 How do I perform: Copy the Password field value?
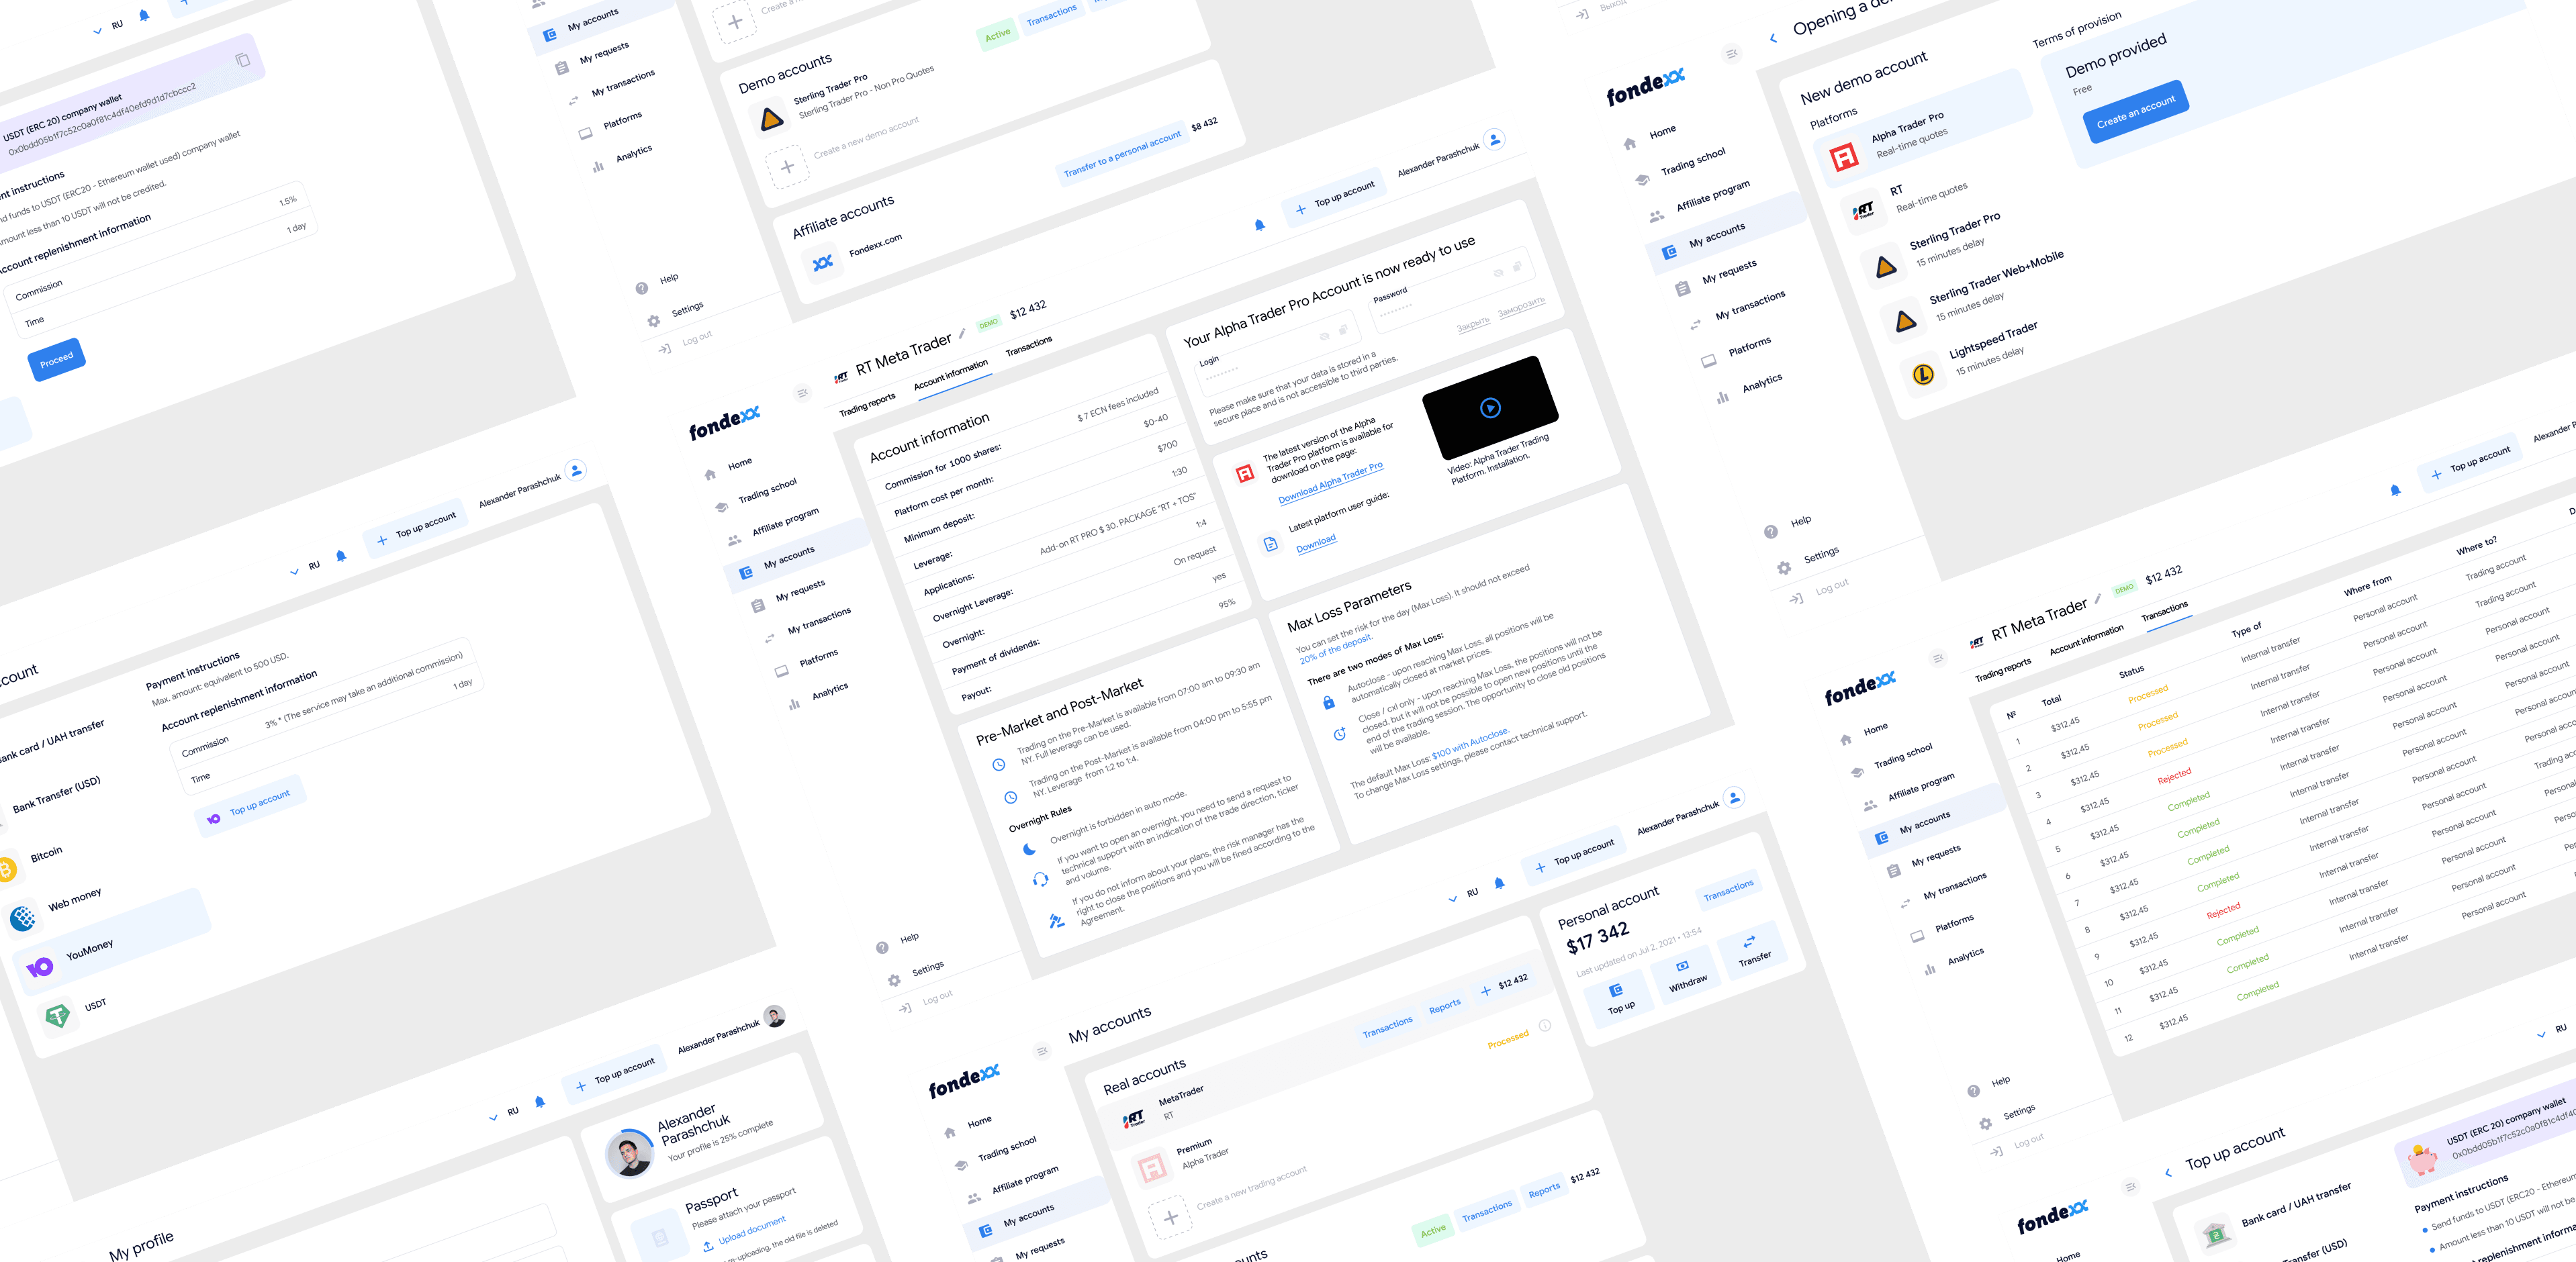tap(1517, 266)
